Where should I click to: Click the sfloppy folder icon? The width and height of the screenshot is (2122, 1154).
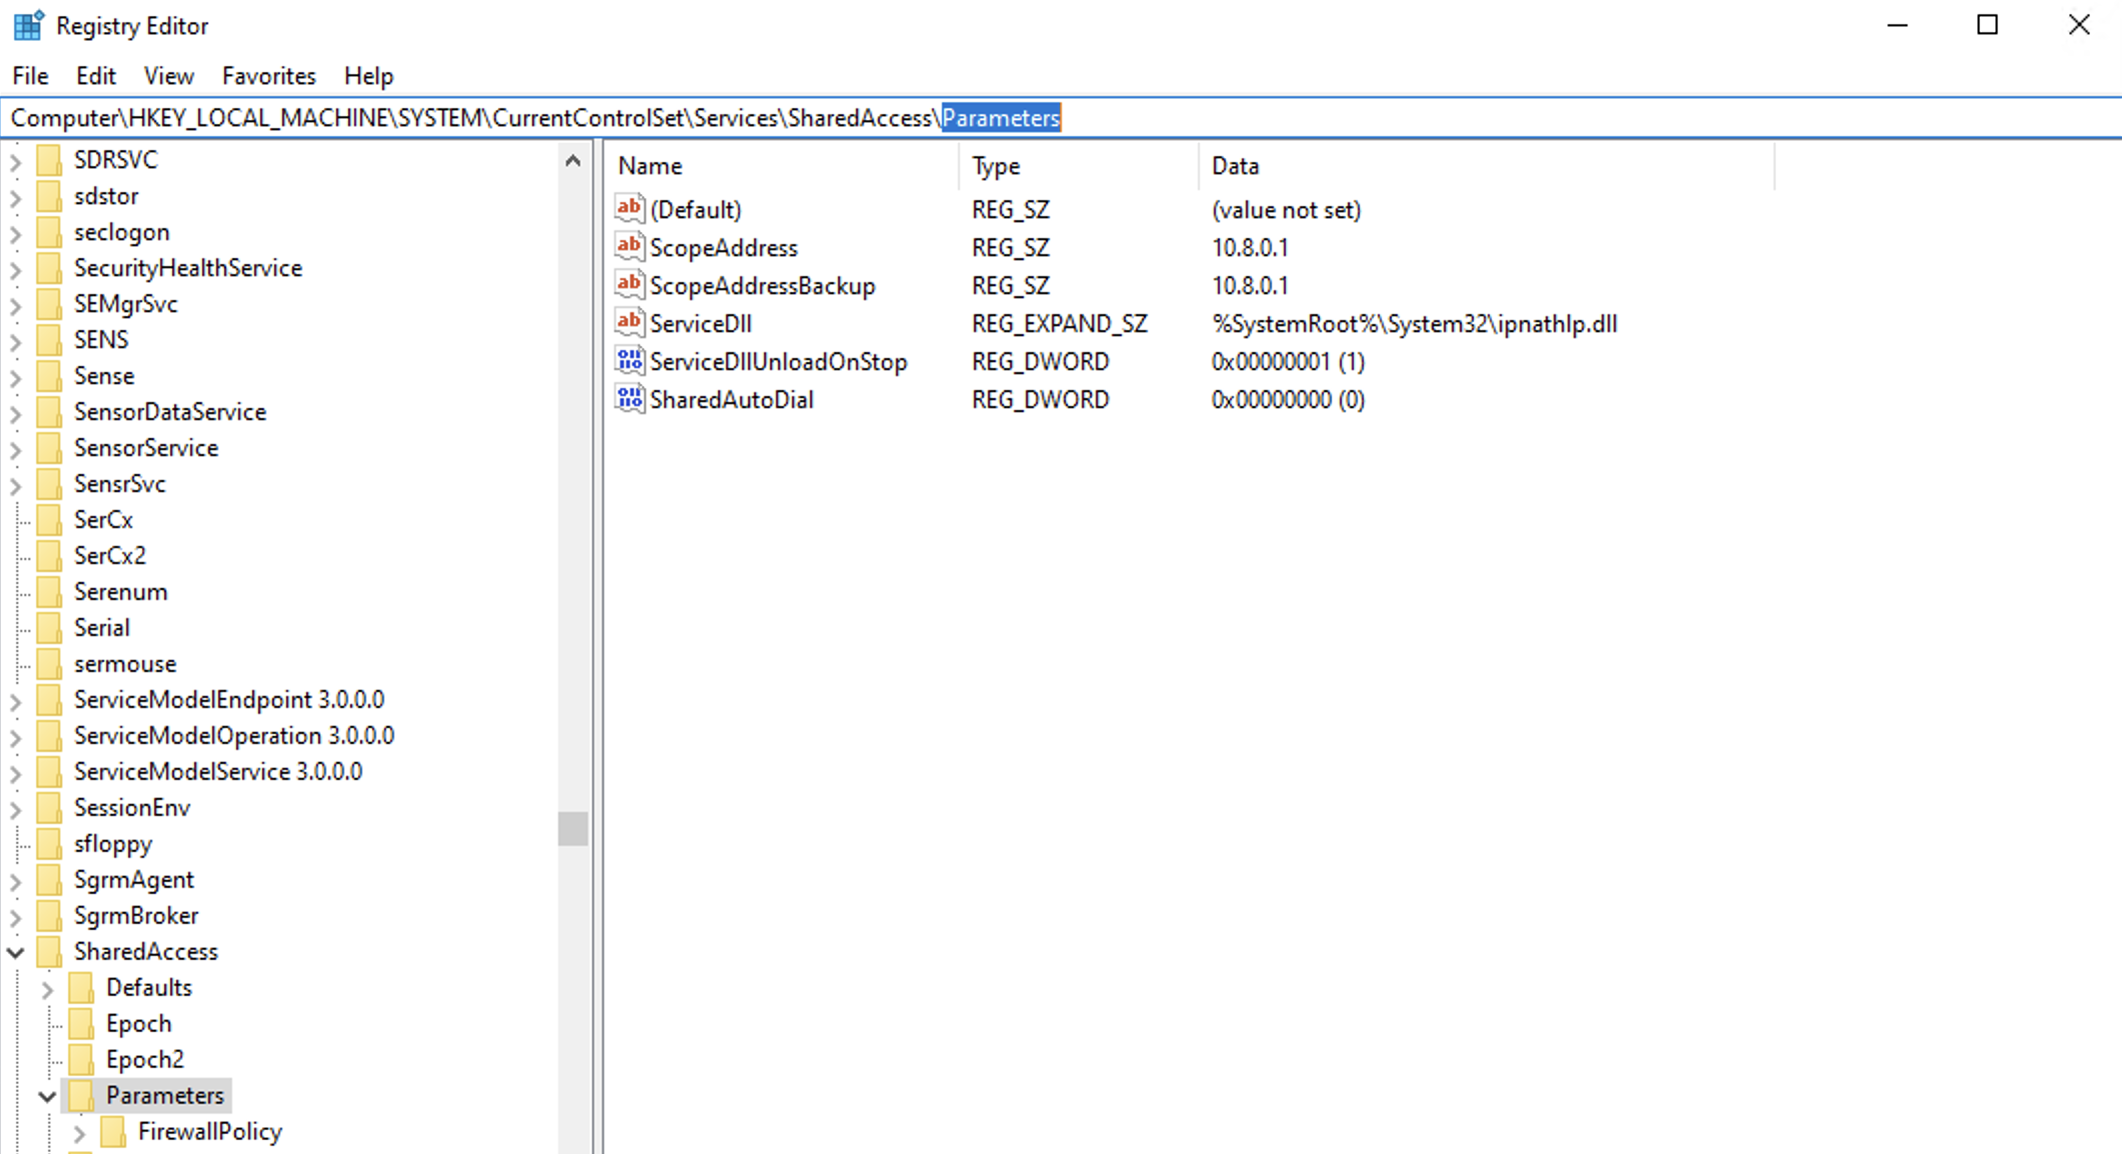49,844
